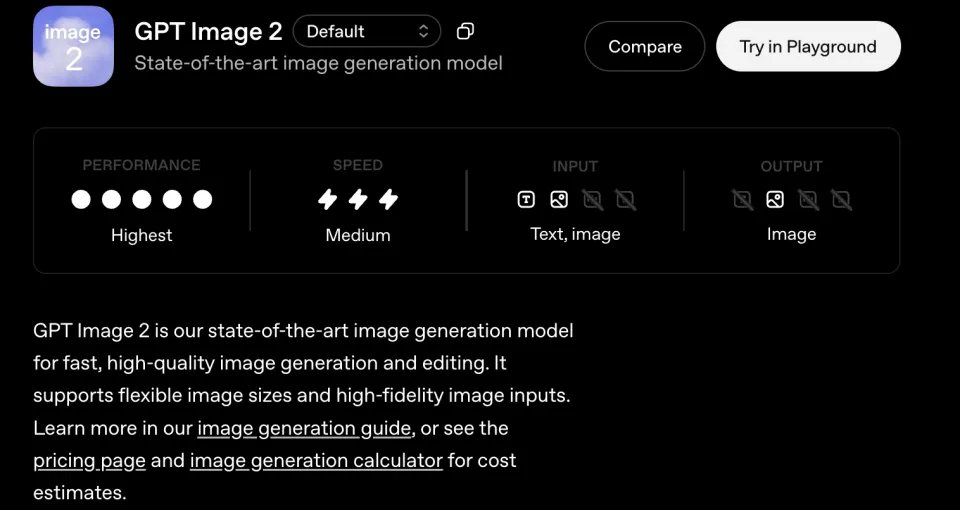This screenshot has height=510, width=960.
Task: Click the third lightning bolt speed icon
Action: tap(388, 200)
